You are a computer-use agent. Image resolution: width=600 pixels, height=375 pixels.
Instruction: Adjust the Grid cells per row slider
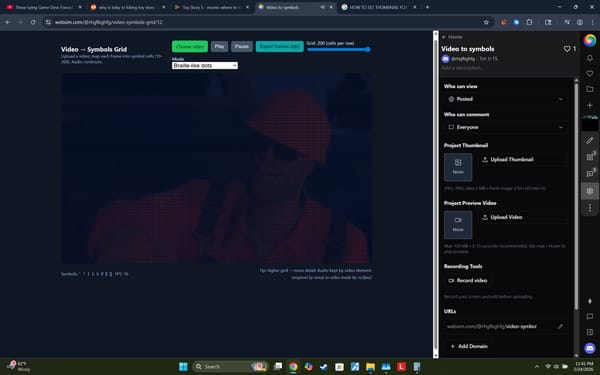point(339,49)
